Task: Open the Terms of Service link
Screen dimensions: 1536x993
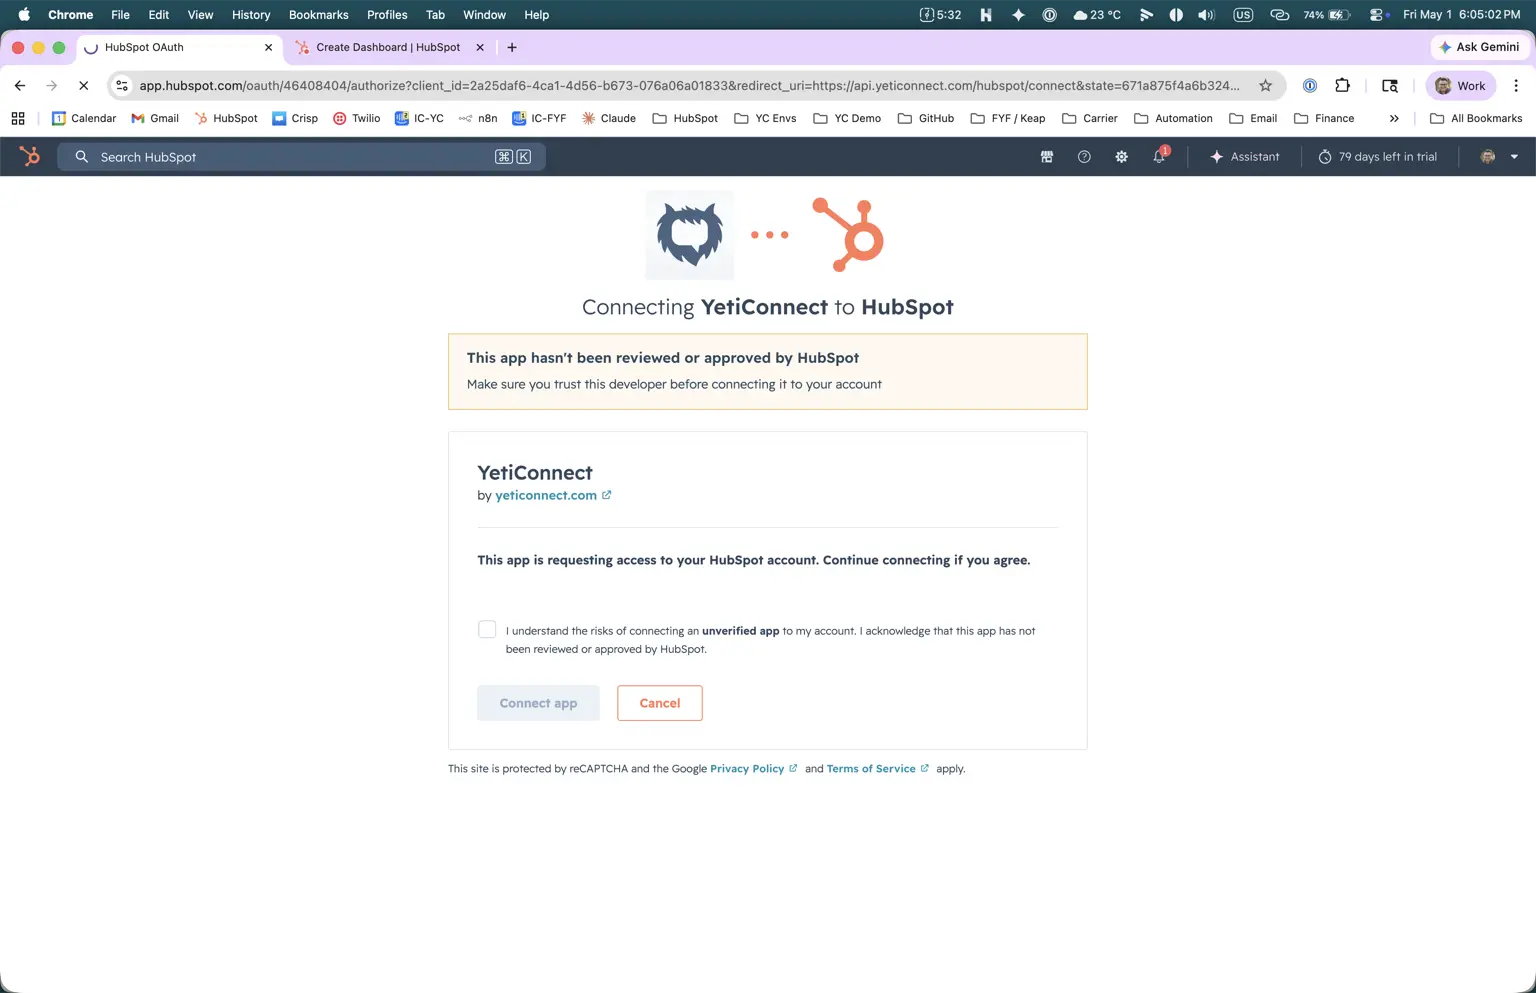Action: (x=877, y=769)
